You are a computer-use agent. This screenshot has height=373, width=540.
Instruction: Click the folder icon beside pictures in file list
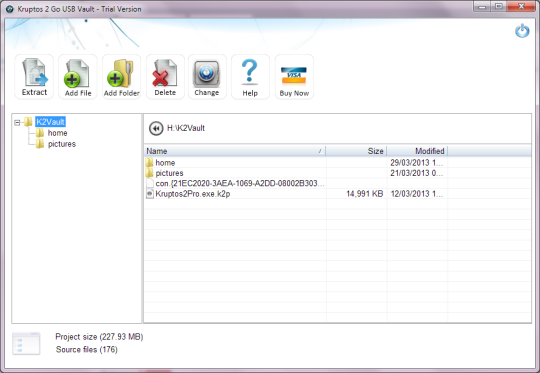pyautogui.click(x=149, y=173)
